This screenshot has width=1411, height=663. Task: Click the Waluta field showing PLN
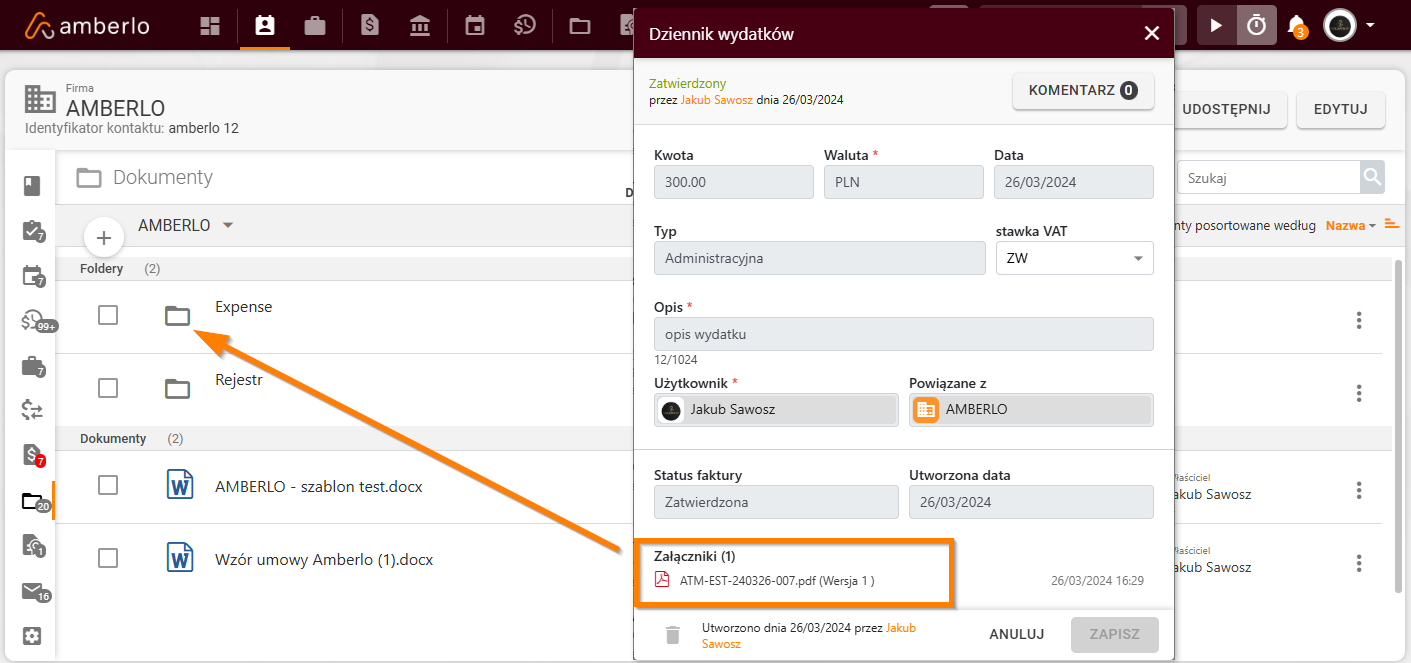(904, 182)
